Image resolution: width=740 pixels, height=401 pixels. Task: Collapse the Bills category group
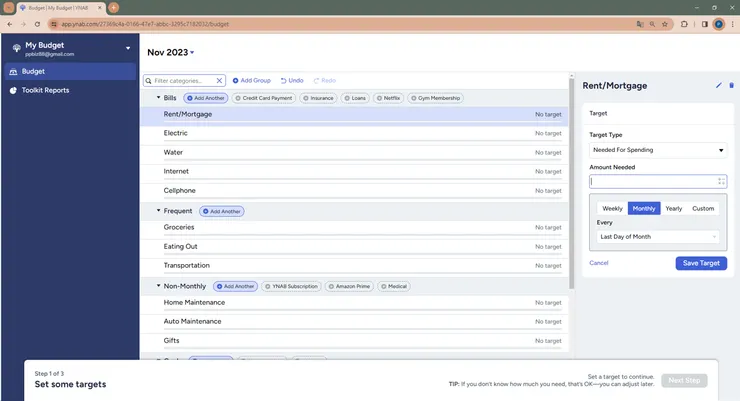pos(159,97)
